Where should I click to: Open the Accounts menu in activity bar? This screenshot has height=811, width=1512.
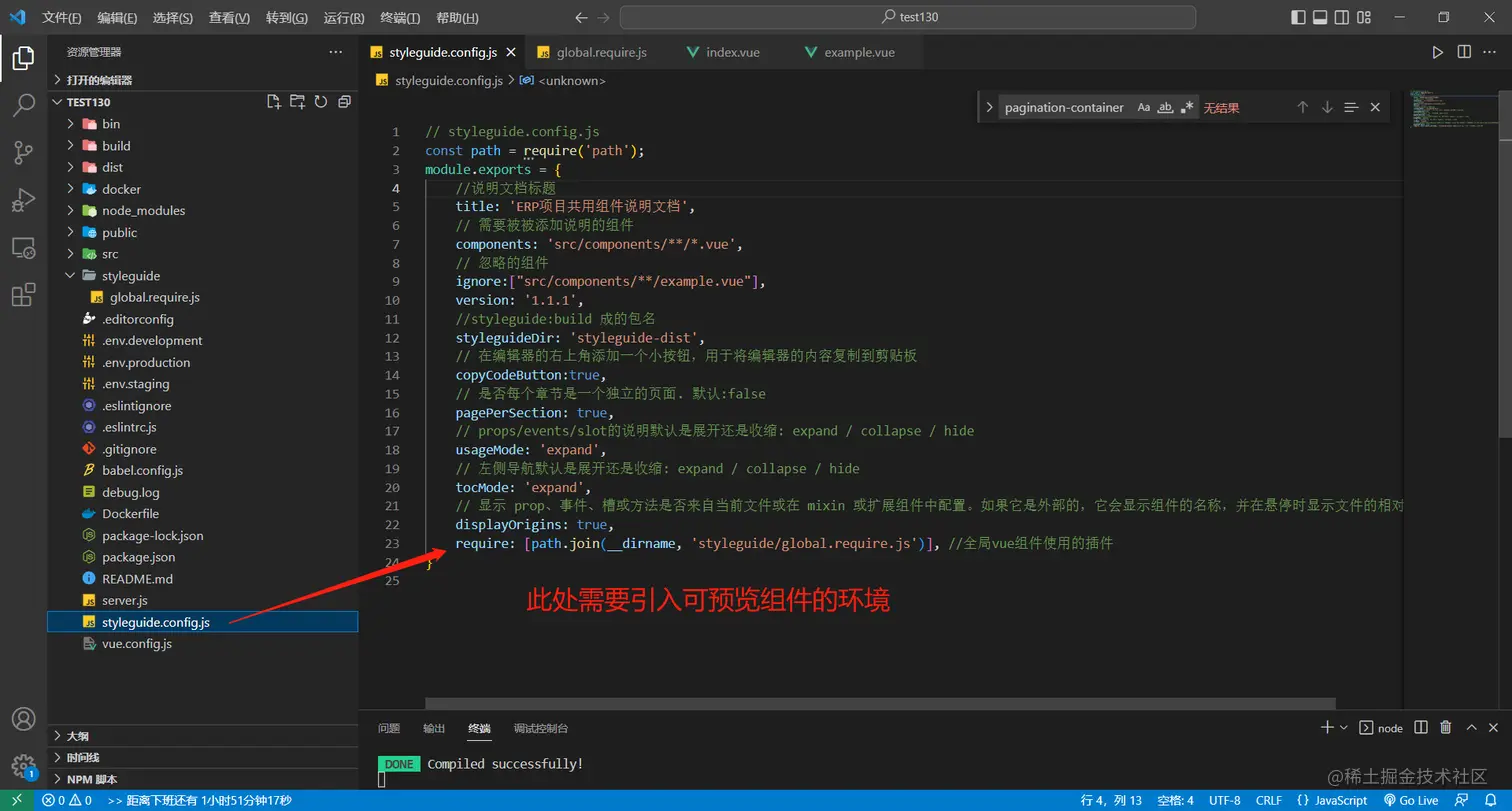[23, 719]
